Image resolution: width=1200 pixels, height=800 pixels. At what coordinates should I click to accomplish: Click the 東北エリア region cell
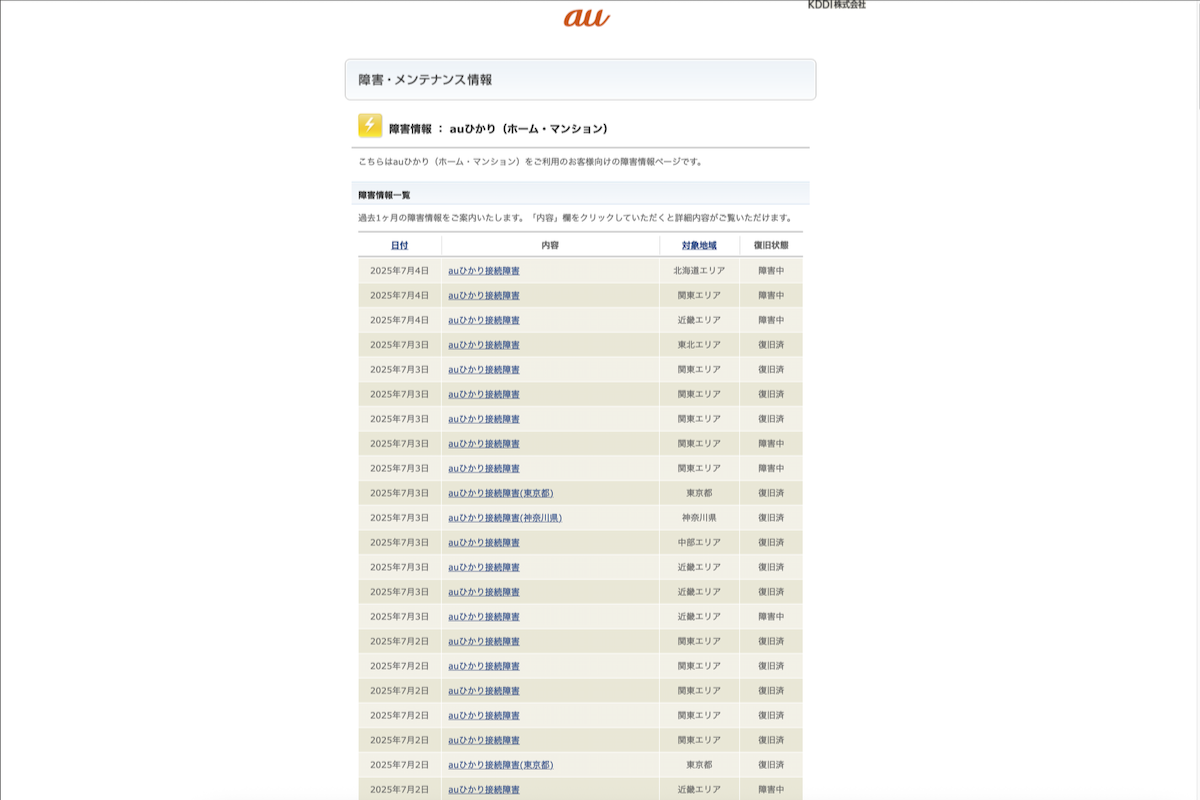coord(699,345)
